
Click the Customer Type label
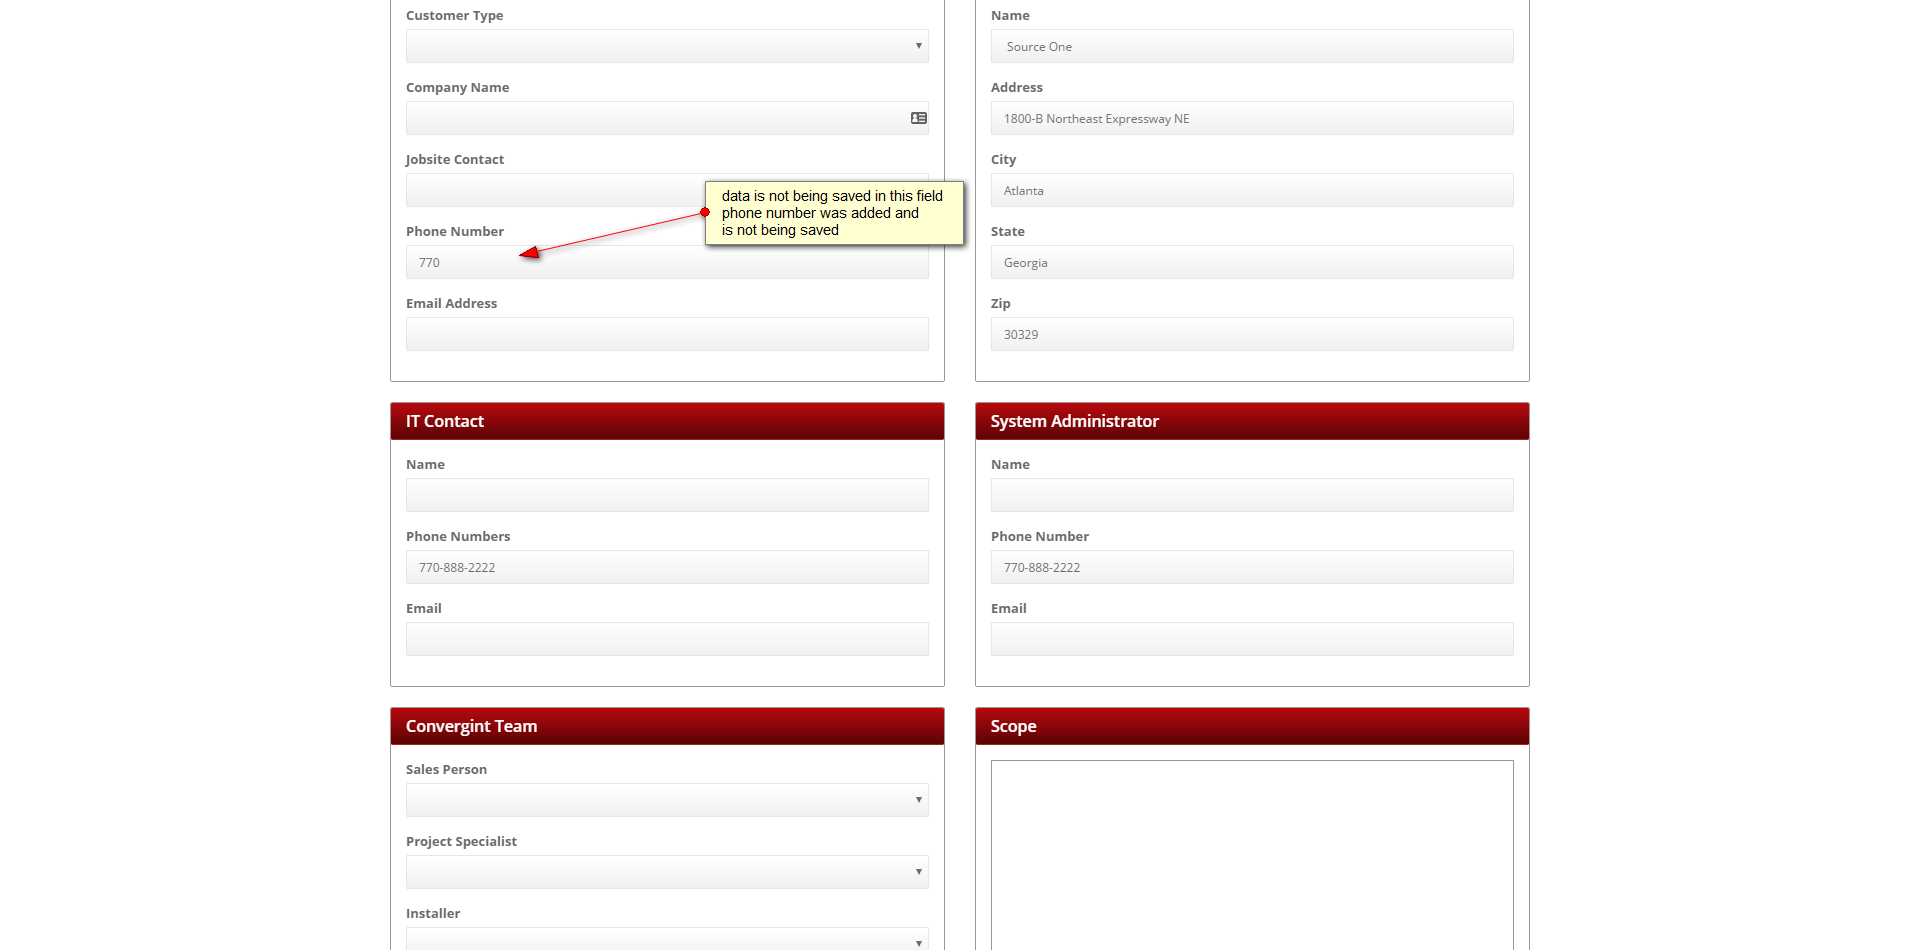point(454,16)
